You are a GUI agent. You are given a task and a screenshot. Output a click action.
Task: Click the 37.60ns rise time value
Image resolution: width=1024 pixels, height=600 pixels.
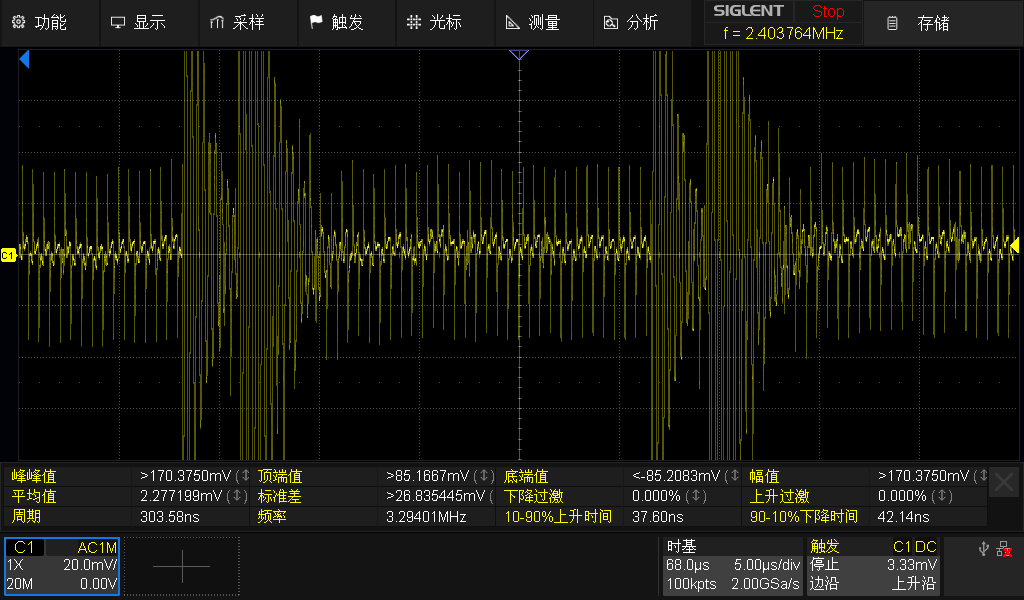pos(658,516)
